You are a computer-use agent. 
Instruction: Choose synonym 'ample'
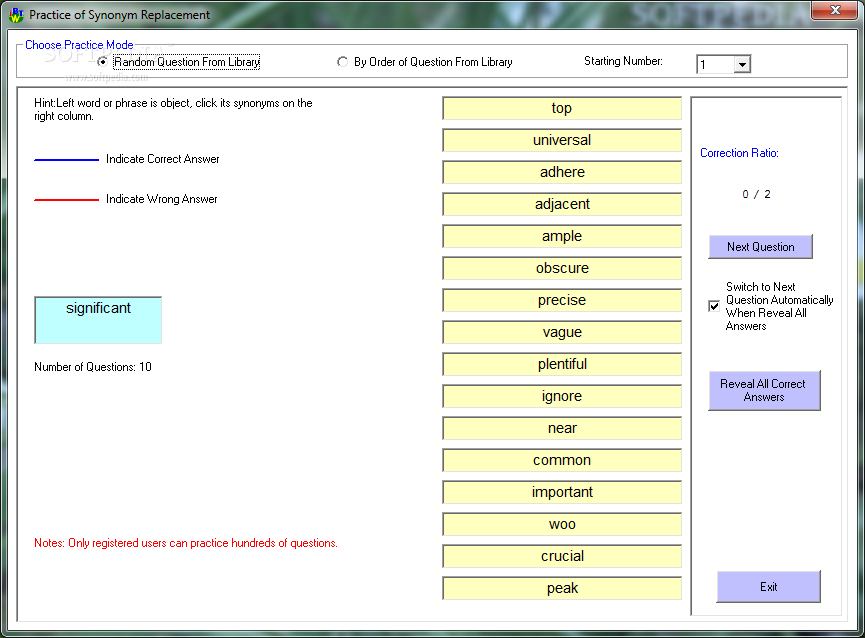(562, 237)
